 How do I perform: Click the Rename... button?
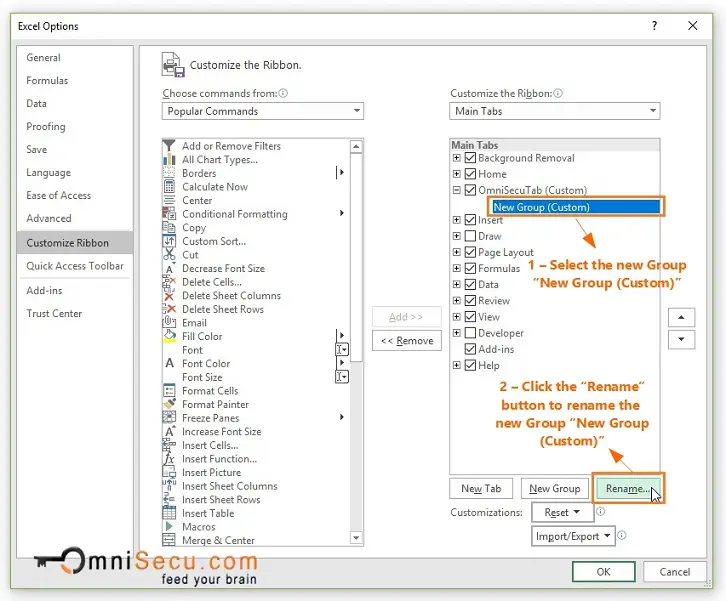pyautogui.click(x=628, y=488)
